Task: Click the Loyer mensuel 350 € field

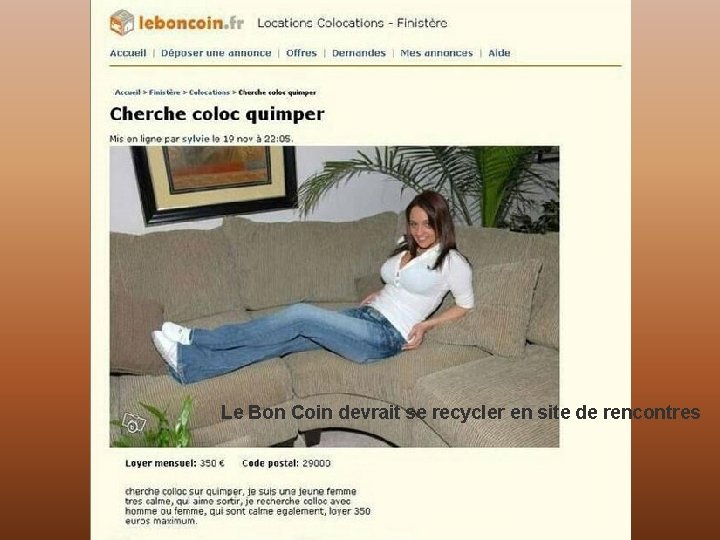Action: point(175,463)
